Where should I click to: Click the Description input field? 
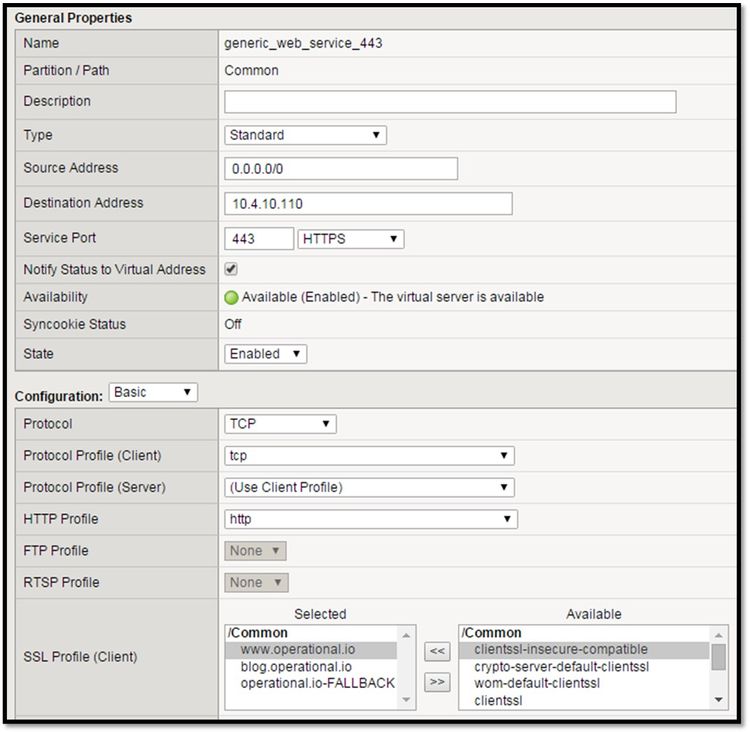[x=450, y=102]
